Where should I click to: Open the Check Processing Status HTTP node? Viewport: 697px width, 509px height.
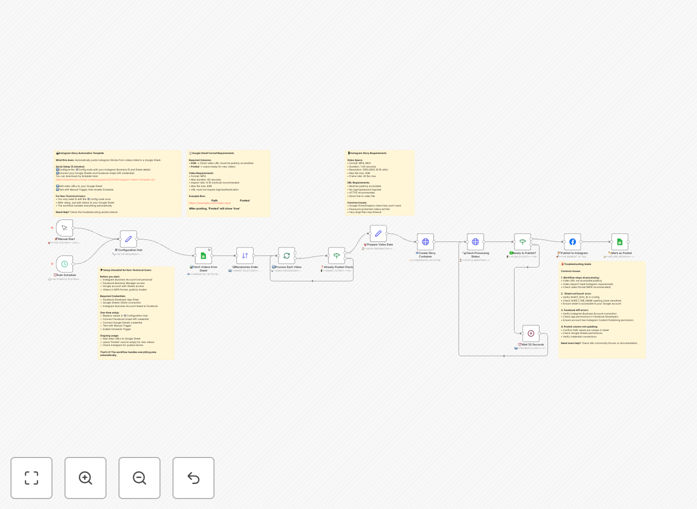(x=475, y=242)
